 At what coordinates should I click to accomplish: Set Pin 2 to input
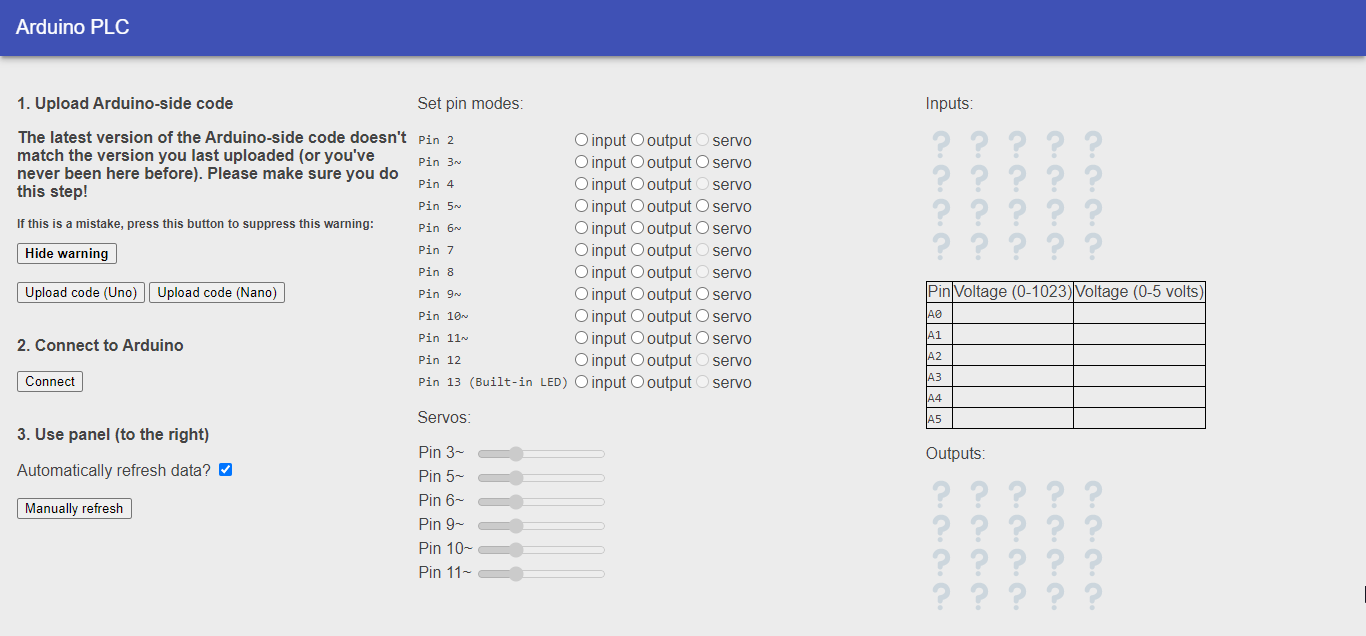(x=581, y=140)
